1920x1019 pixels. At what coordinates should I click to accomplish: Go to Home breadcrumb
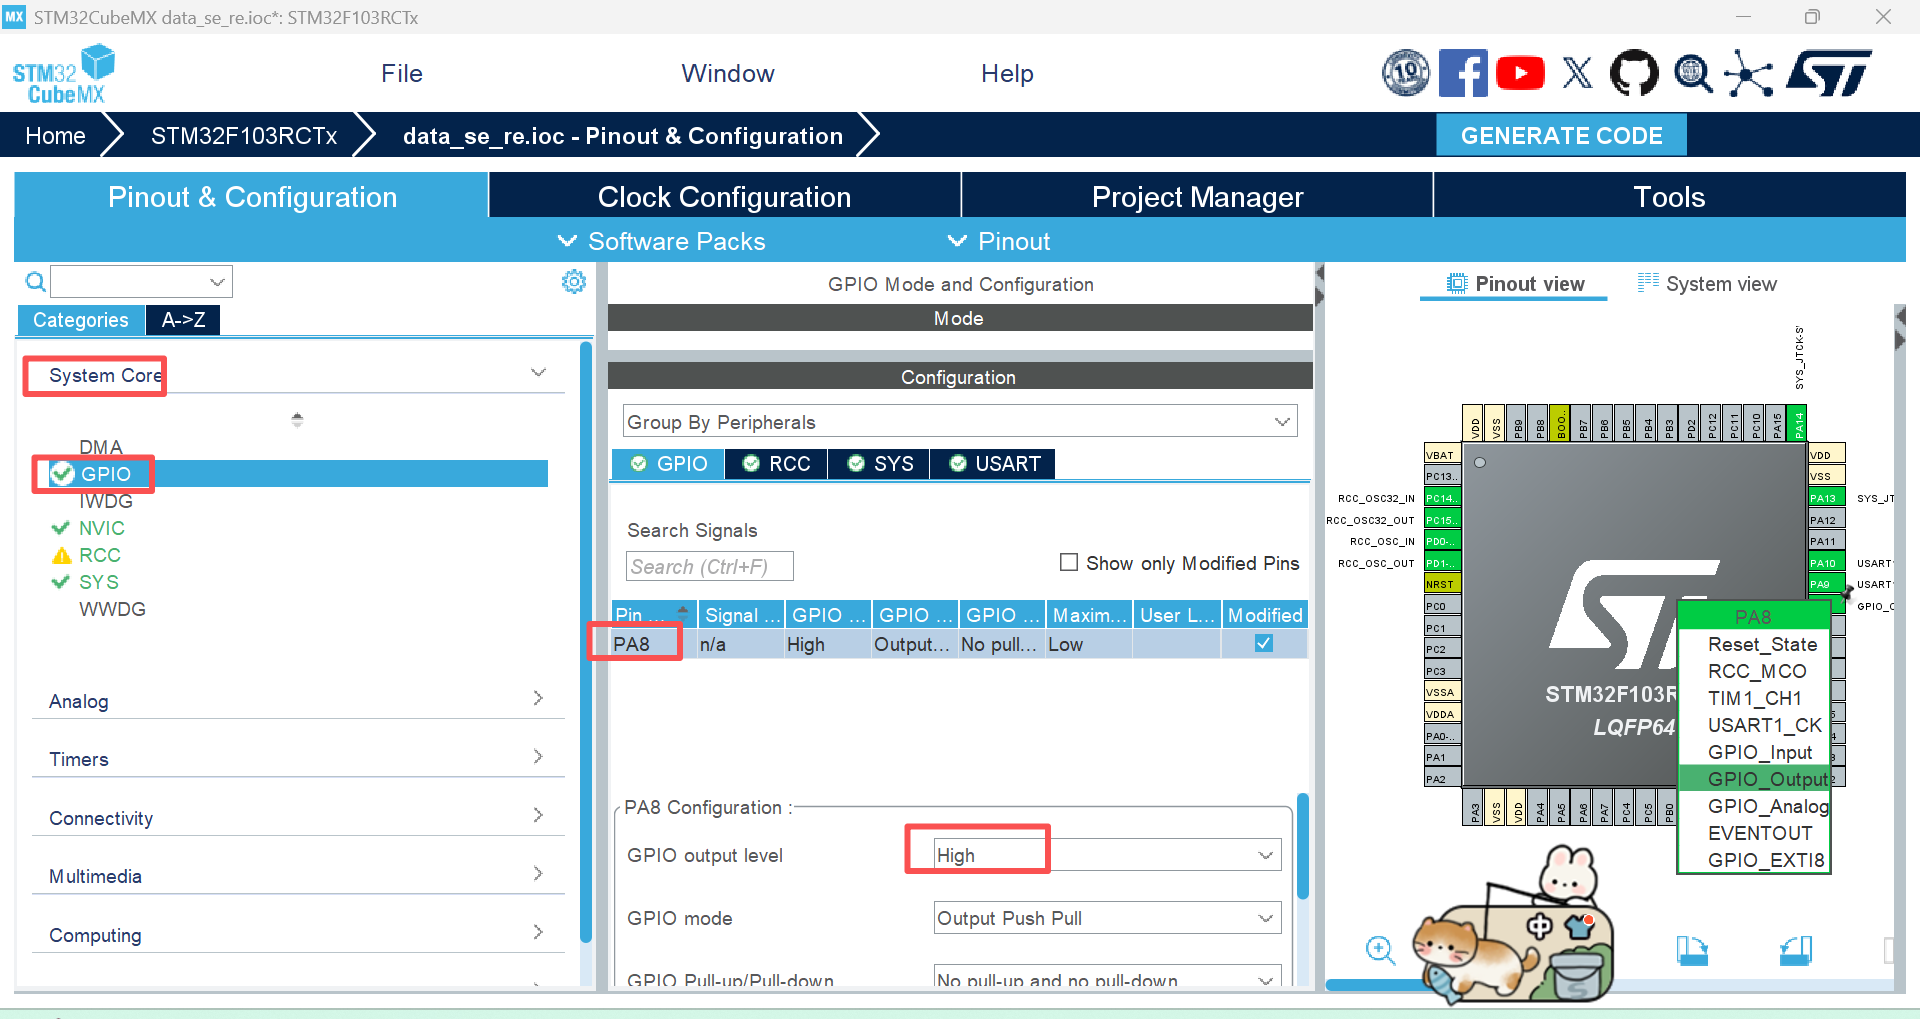55,136
